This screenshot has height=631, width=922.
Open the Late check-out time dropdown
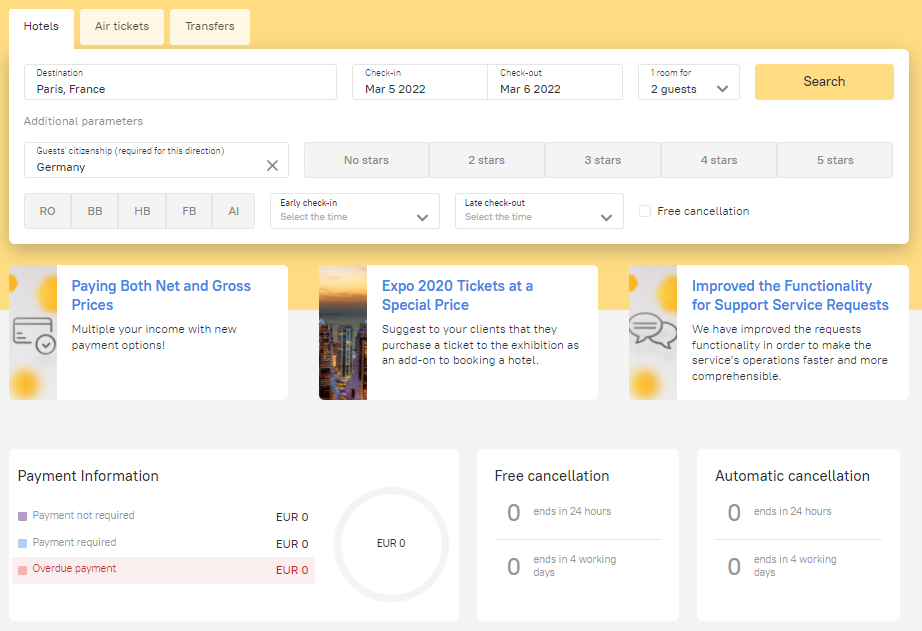(x=539, y=211)
